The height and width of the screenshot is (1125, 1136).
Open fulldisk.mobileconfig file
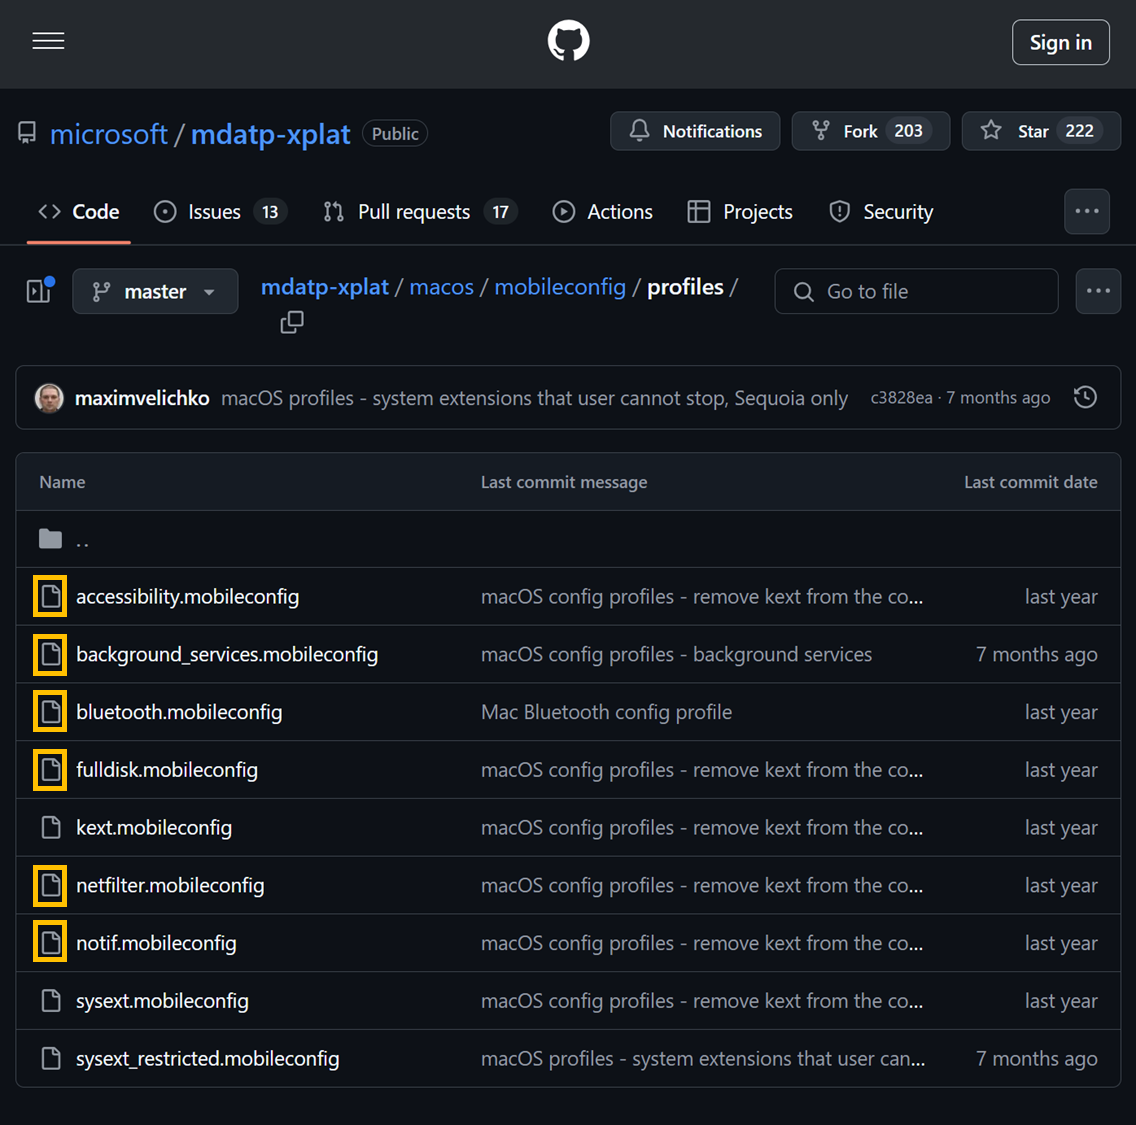167,770
